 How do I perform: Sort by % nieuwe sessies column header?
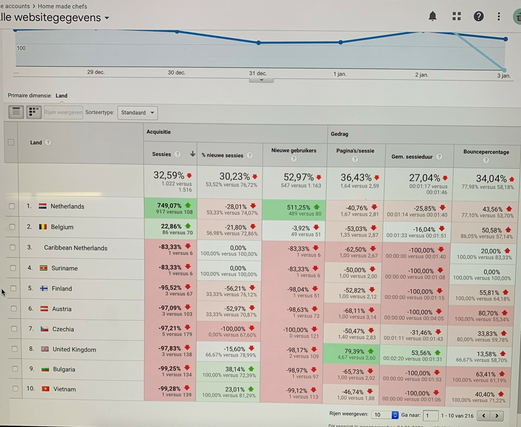[x=222, y=155]
